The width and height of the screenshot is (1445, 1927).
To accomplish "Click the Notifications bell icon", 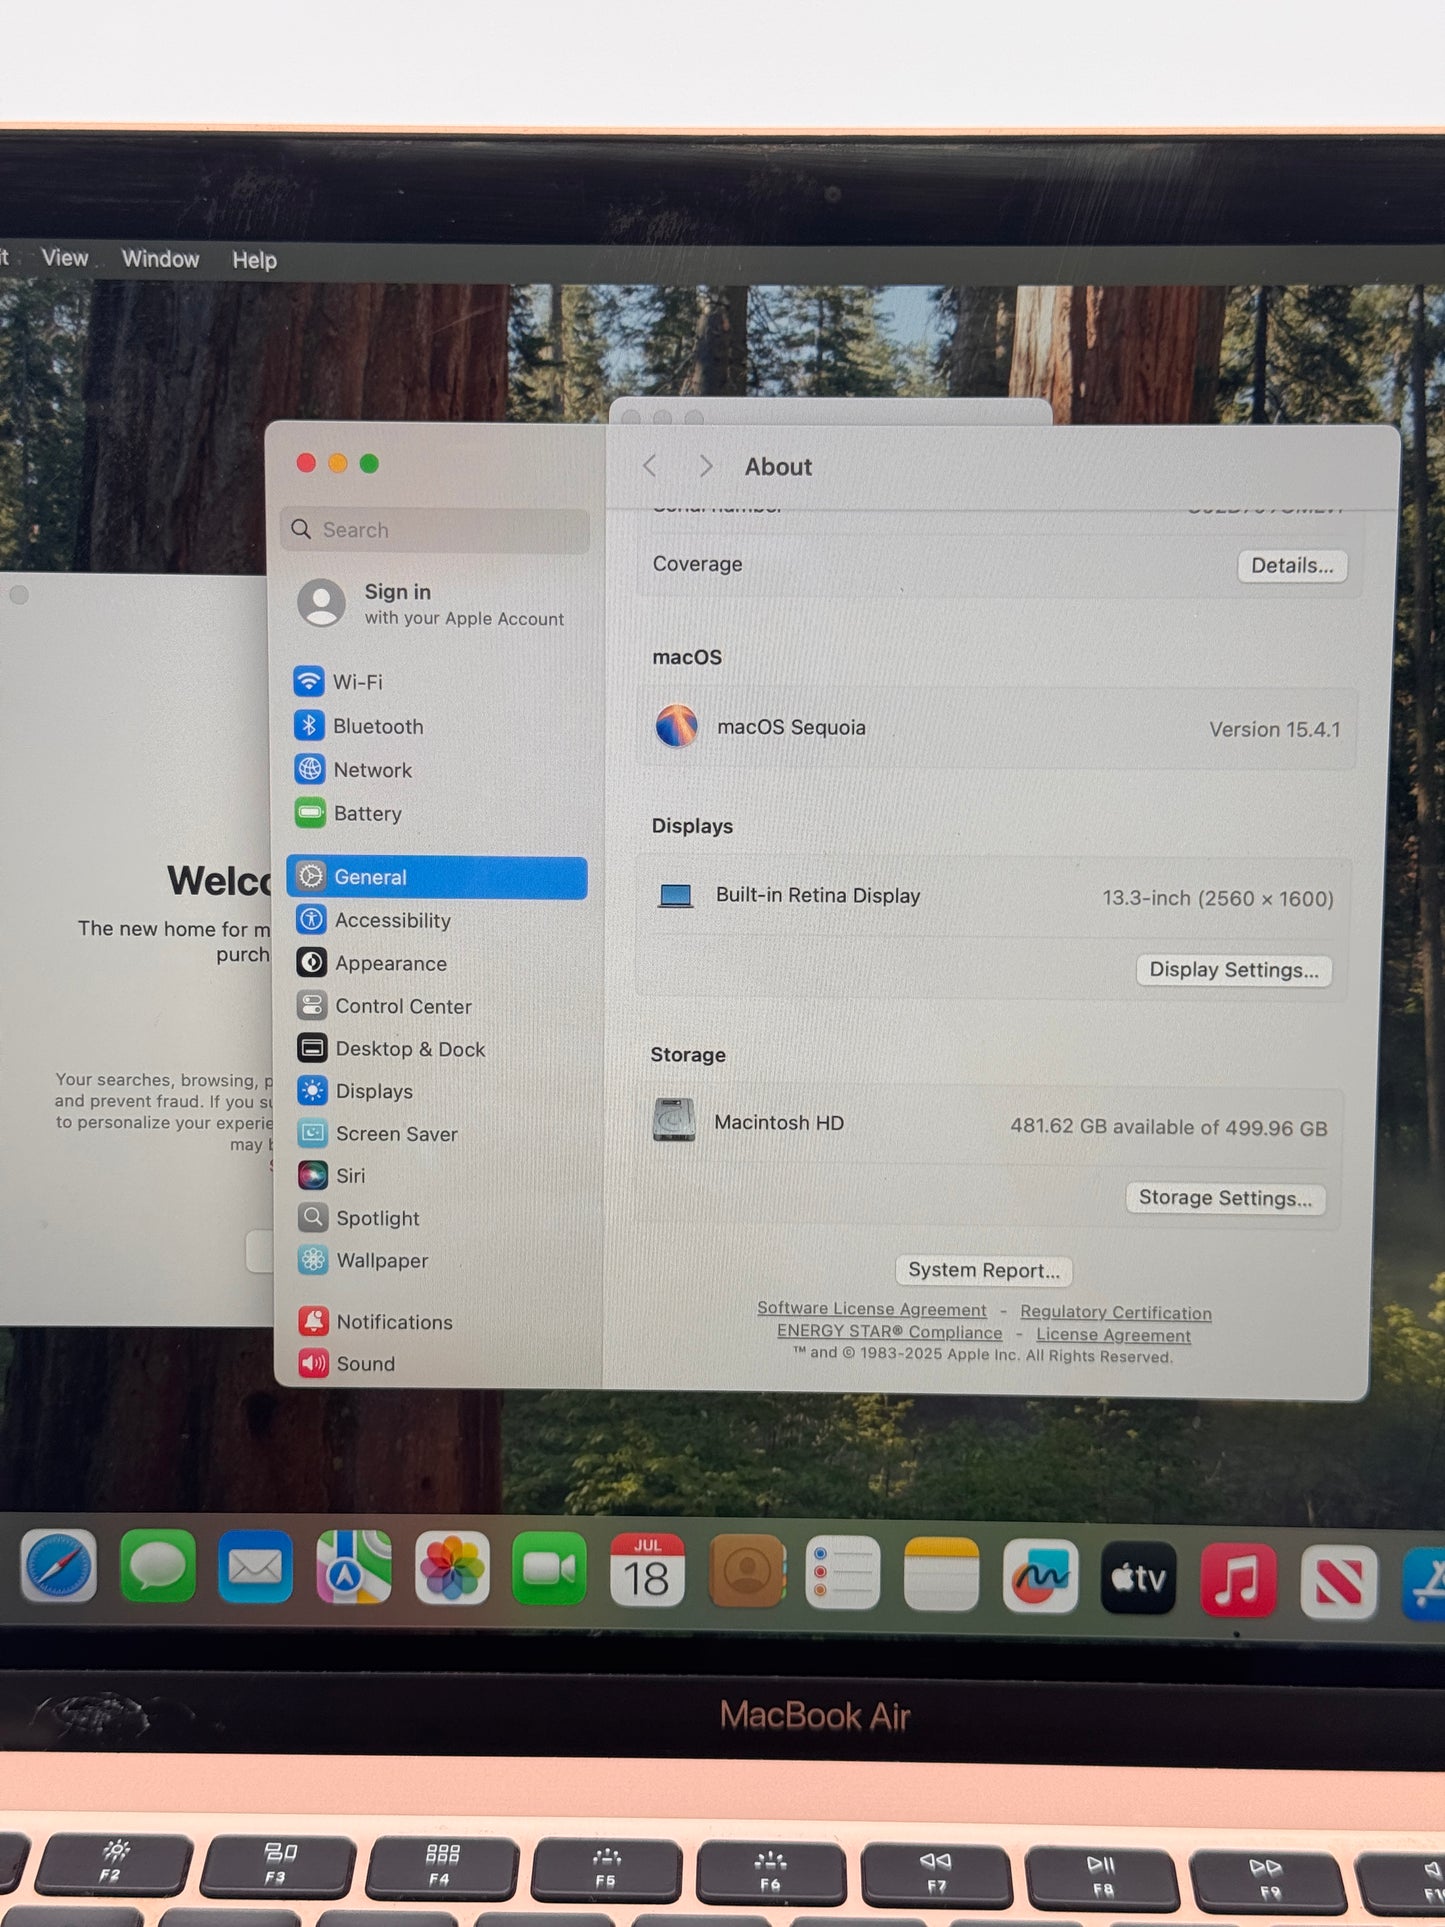I will pyautogui.click(x=314, y=1321).
